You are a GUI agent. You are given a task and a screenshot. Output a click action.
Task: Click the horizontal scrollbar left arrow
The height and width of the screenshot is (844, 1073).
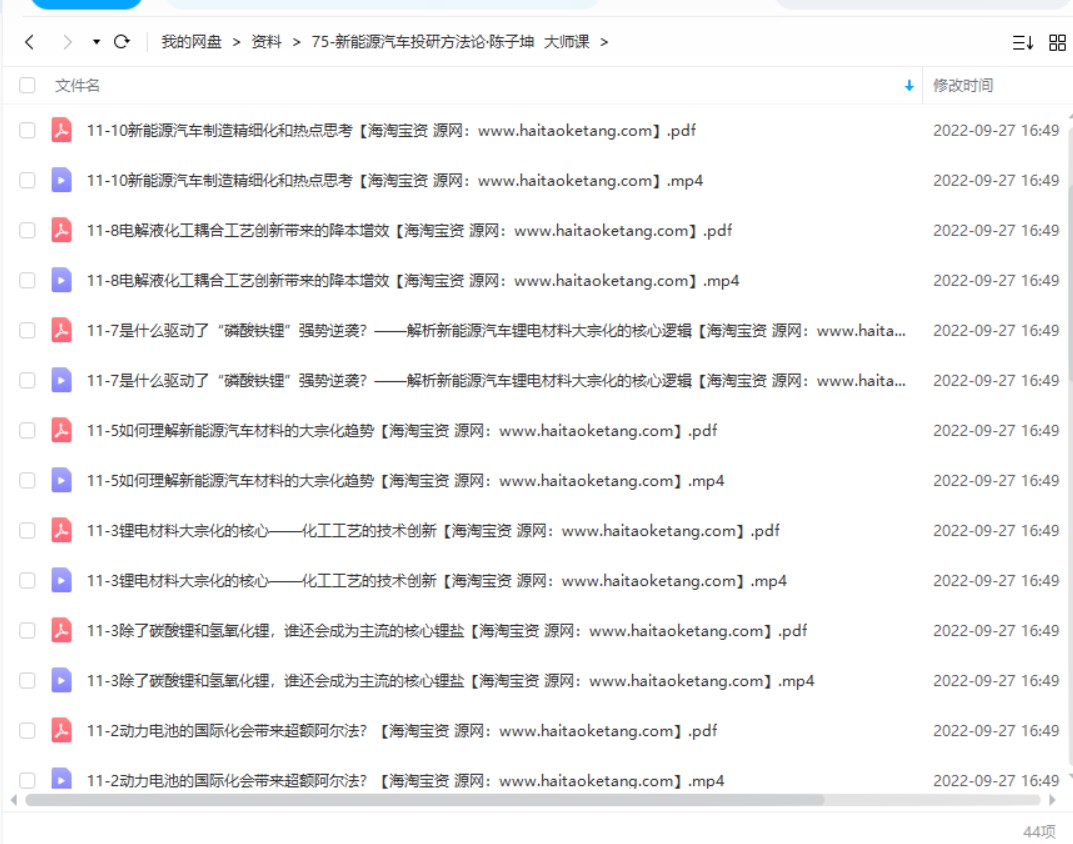(14, 800)
